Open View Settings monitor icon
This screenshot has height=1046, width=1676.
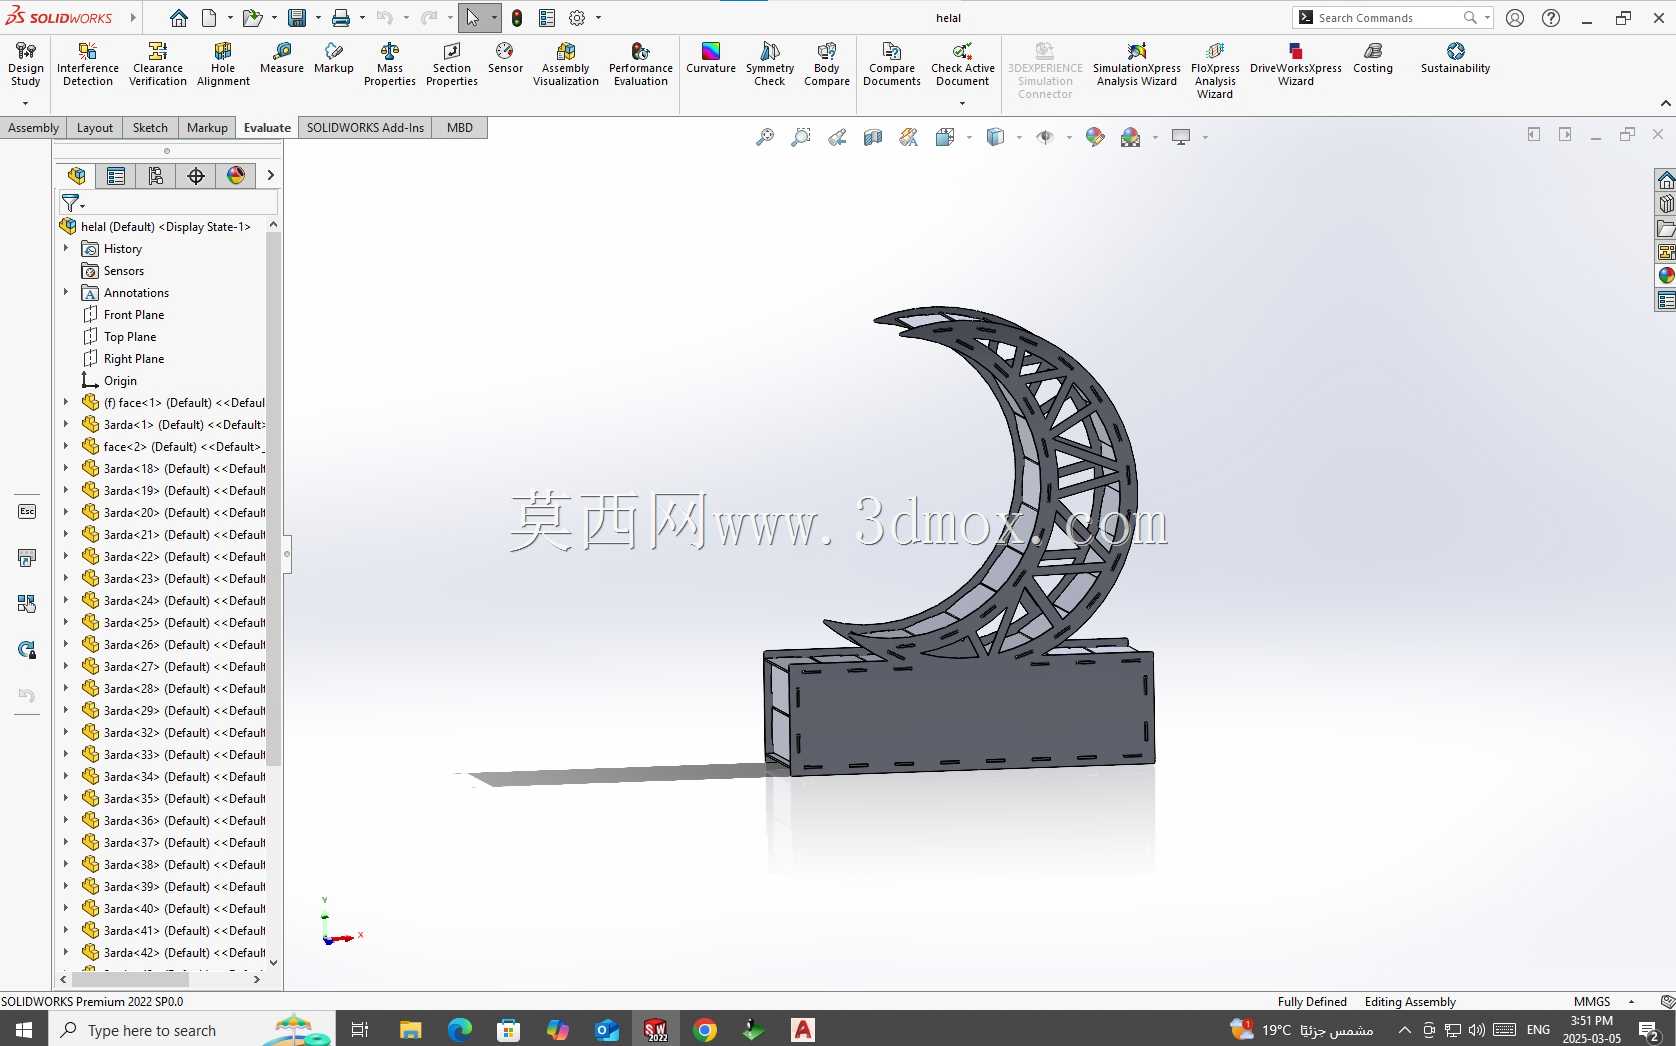coord(1181,137)
